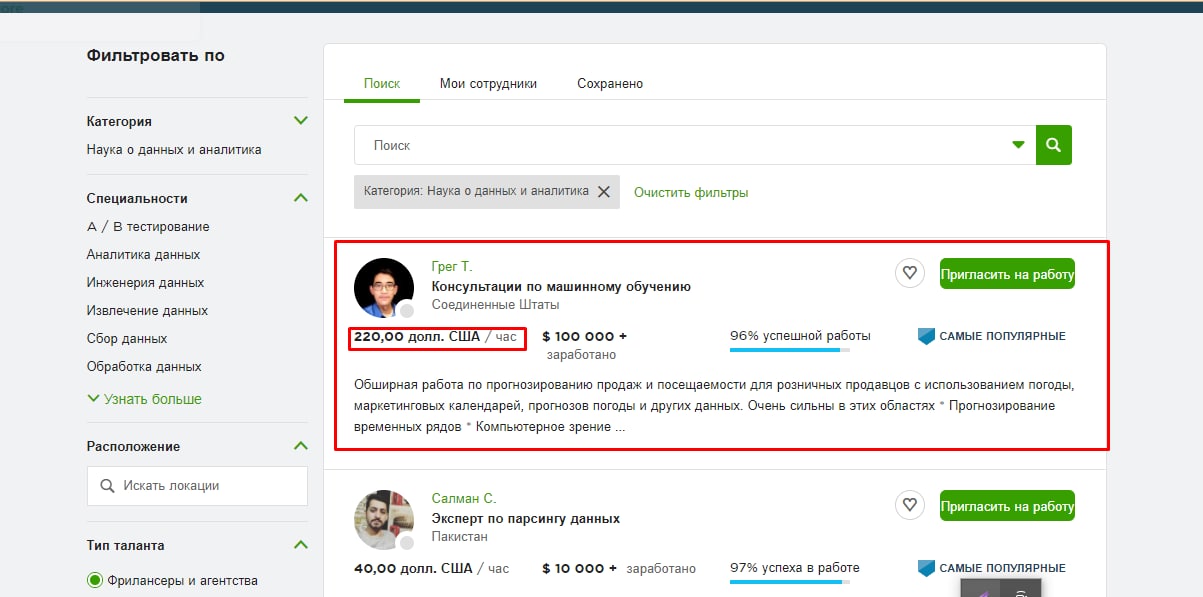The height and width of the screenshot is (597, 1203).
Task: Select Инженерия данных specialty
Action: 145,283
